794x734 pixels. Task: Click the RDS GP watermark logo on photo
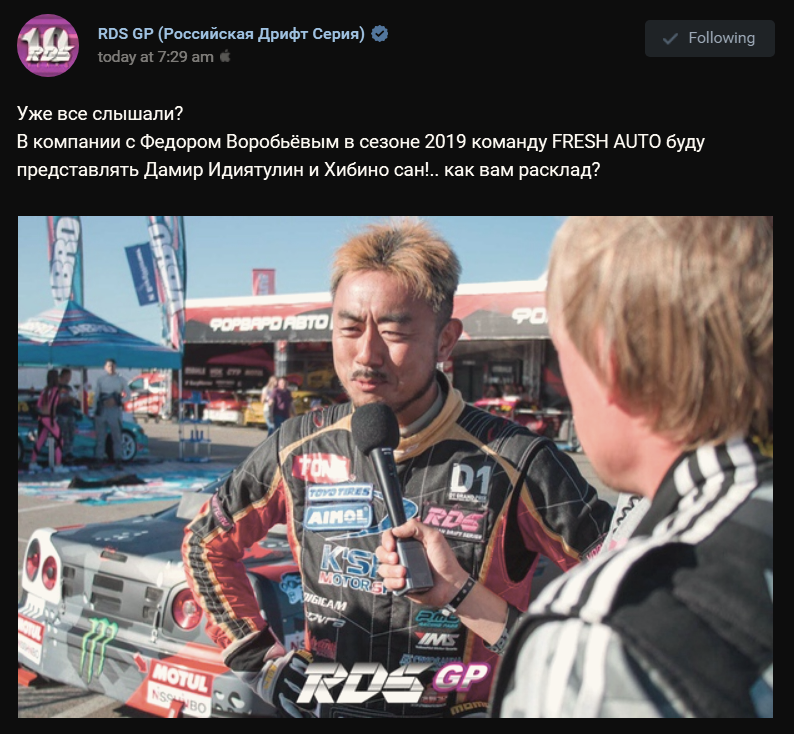tap(392, 682)
